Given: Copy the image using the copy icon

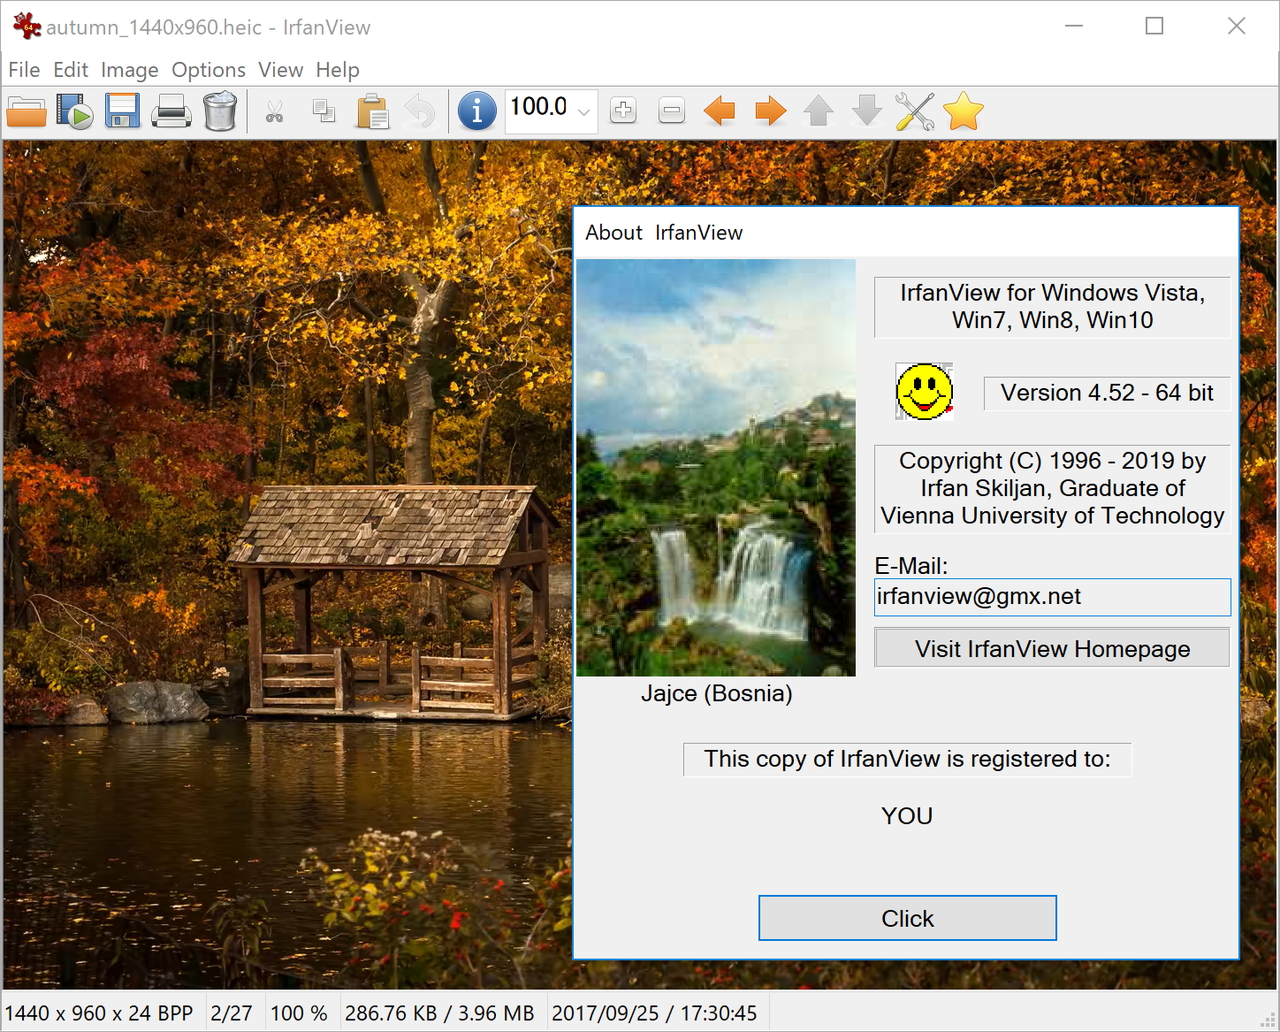Looking at the screenshot, I should click(323, 111).
